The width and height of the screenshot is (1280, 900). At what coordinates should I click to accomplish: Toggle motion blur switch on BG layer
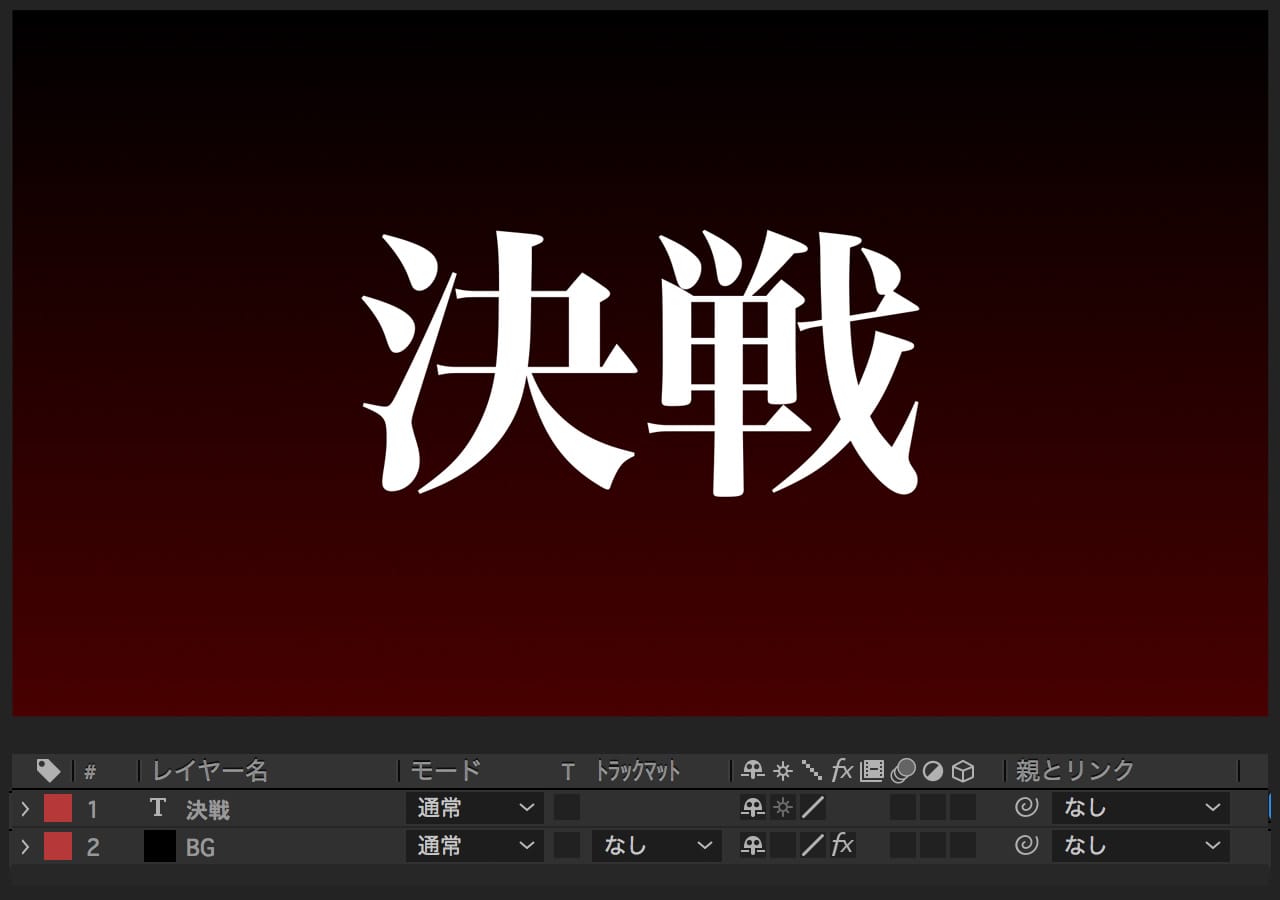903,846
